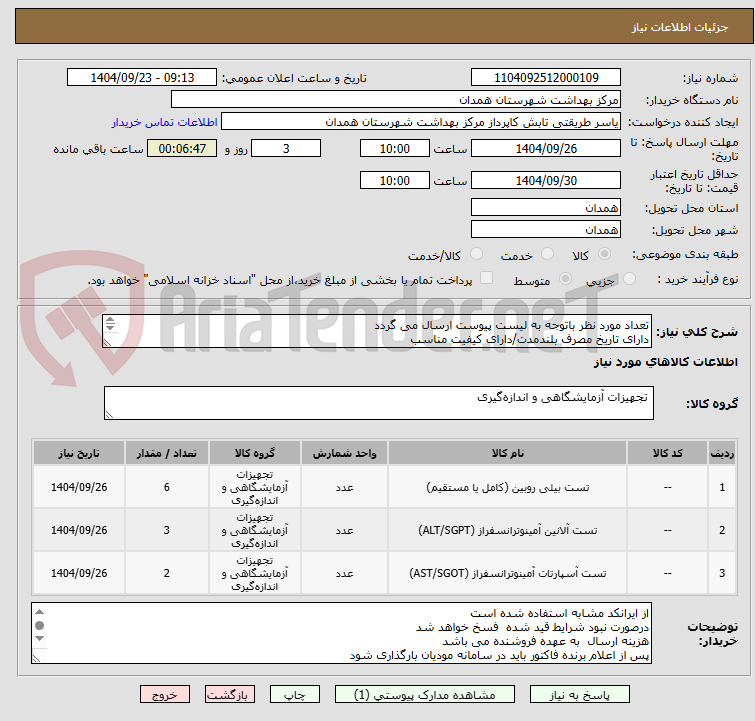The width and height of the screenshot is (755, 721).
Task: Click the چاپ print button
Action: point(295,695)
